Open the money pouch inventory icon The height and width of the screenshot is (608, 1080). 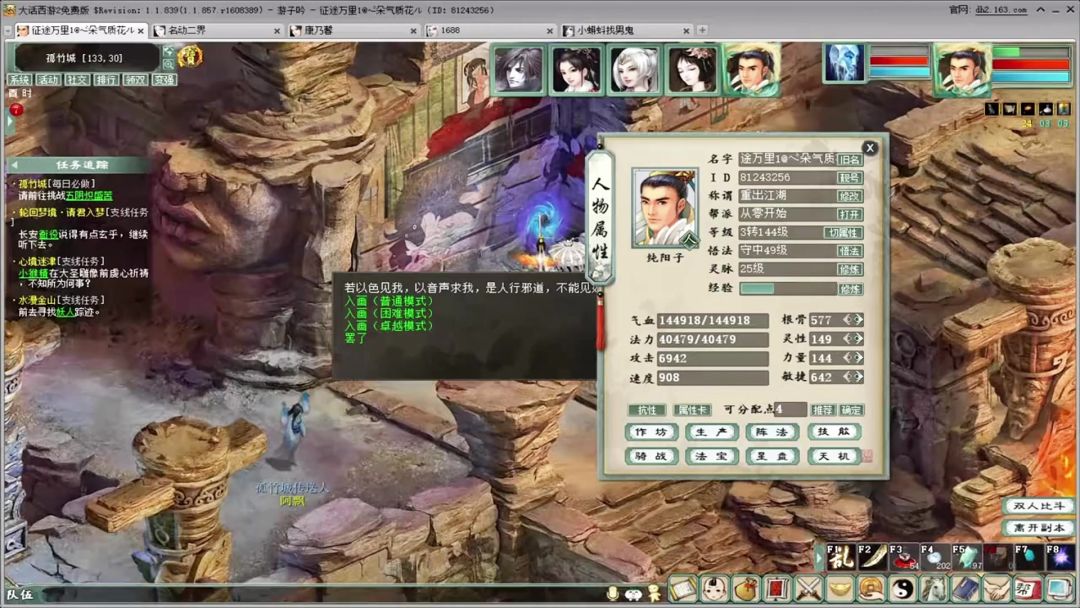click(x=747, y=589)
